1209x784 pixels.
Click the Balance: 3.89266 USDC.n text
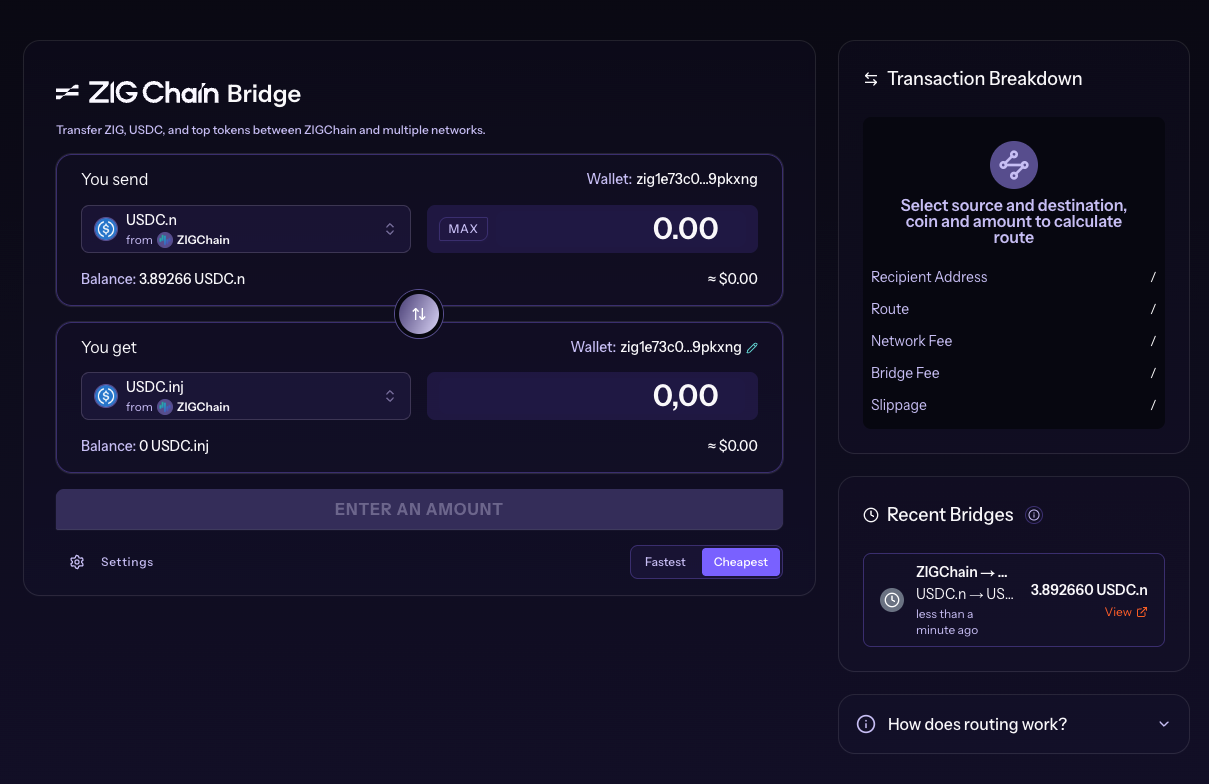tap(163, 279)
